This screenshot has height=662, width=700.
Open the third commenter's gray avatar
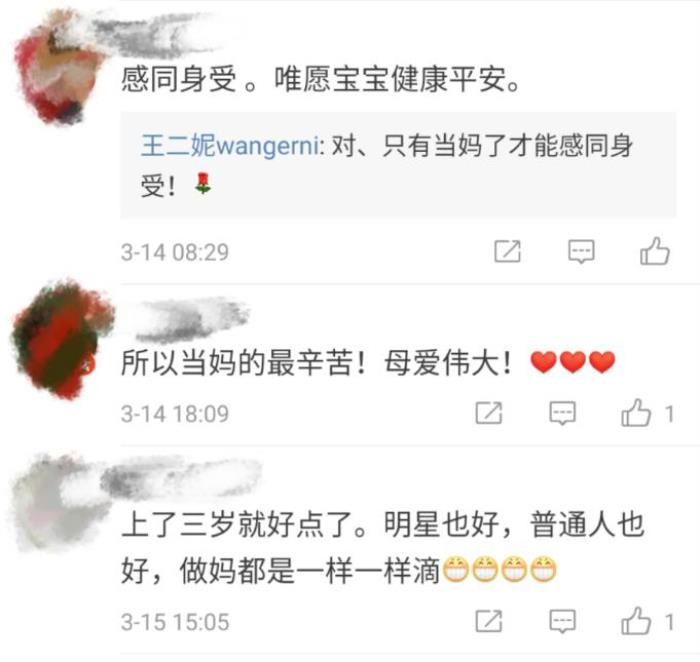click(x=54, y=502)
